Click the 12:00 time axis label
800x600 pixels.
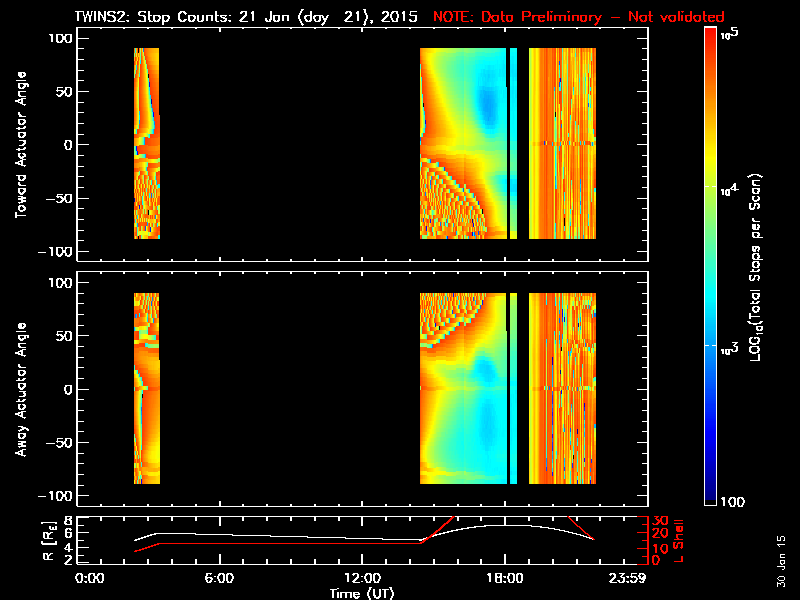[x=362, y=579]
